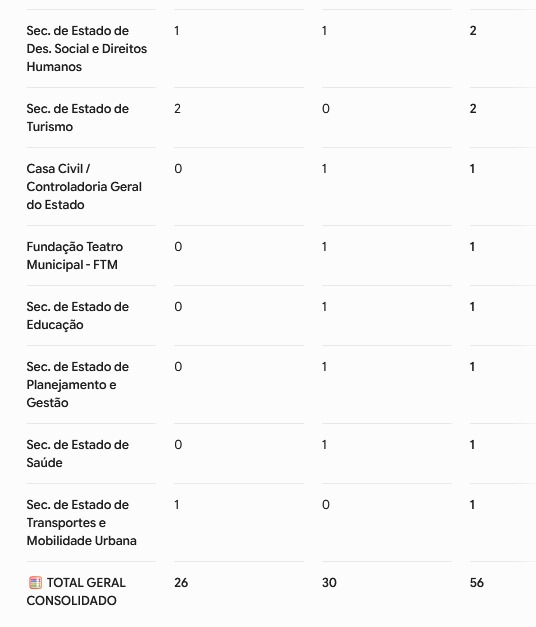The width and height of the screenshot is (536, 627).
Task: Click second-column value 1 in Saúde row
Action: pyautogui.click(x=324, y=445)
